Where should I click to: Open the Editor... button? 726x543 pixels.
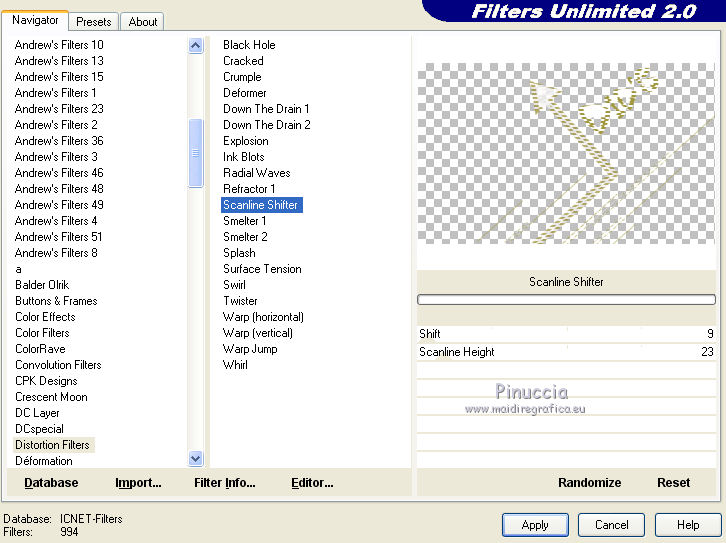click(312, 483)
